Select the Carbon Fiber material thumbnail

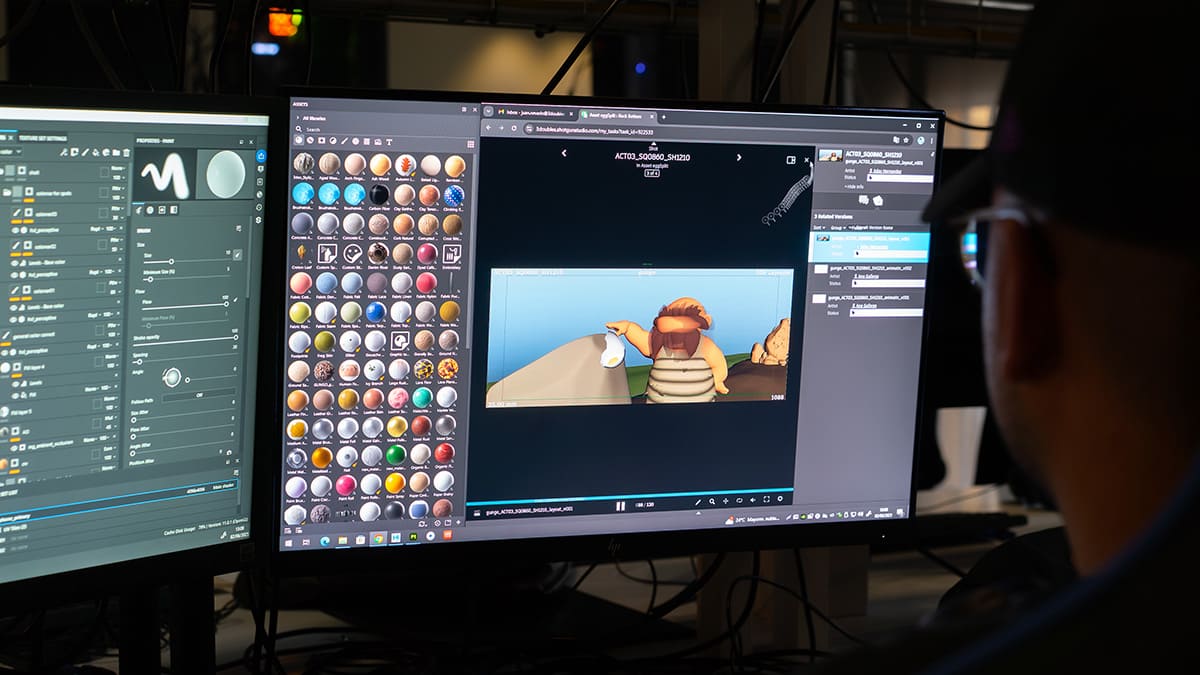pyautogui.click(x=379, y=194)
